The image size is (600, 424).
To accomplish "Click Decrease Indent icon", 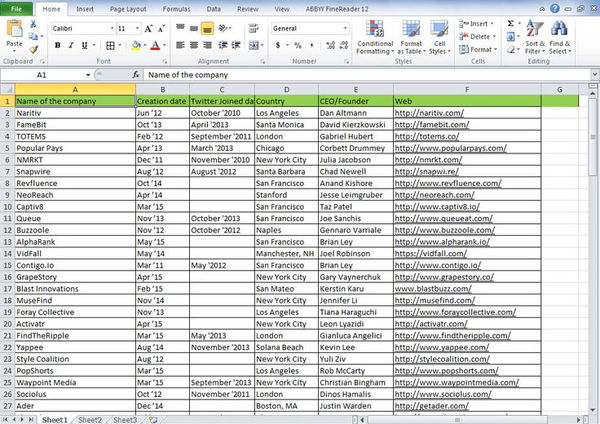I will coord(223,45).
